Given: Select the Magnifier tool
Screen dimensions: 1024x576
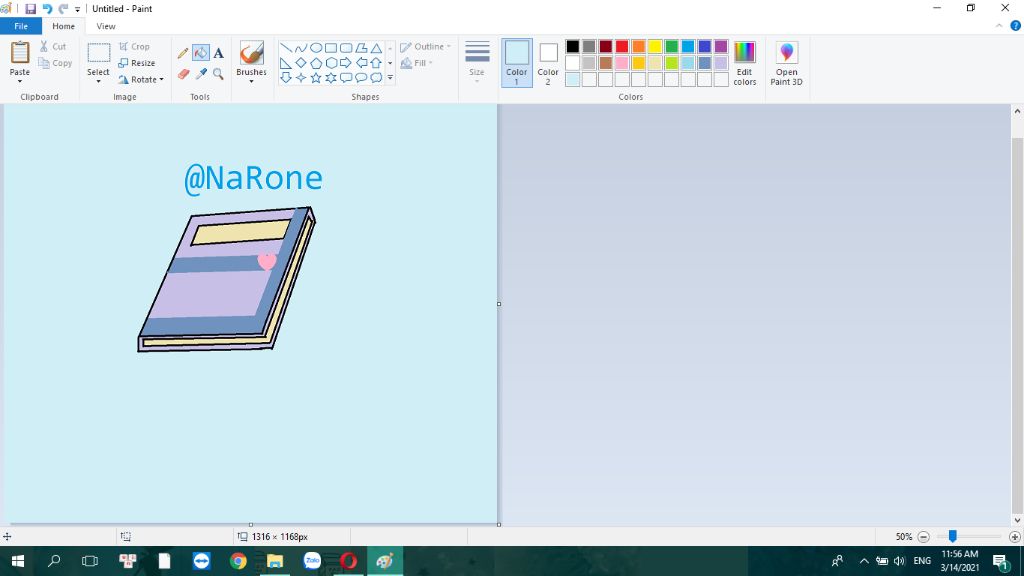Looking at the screenshot, I should pyautogui.click(x=218, y=74).
